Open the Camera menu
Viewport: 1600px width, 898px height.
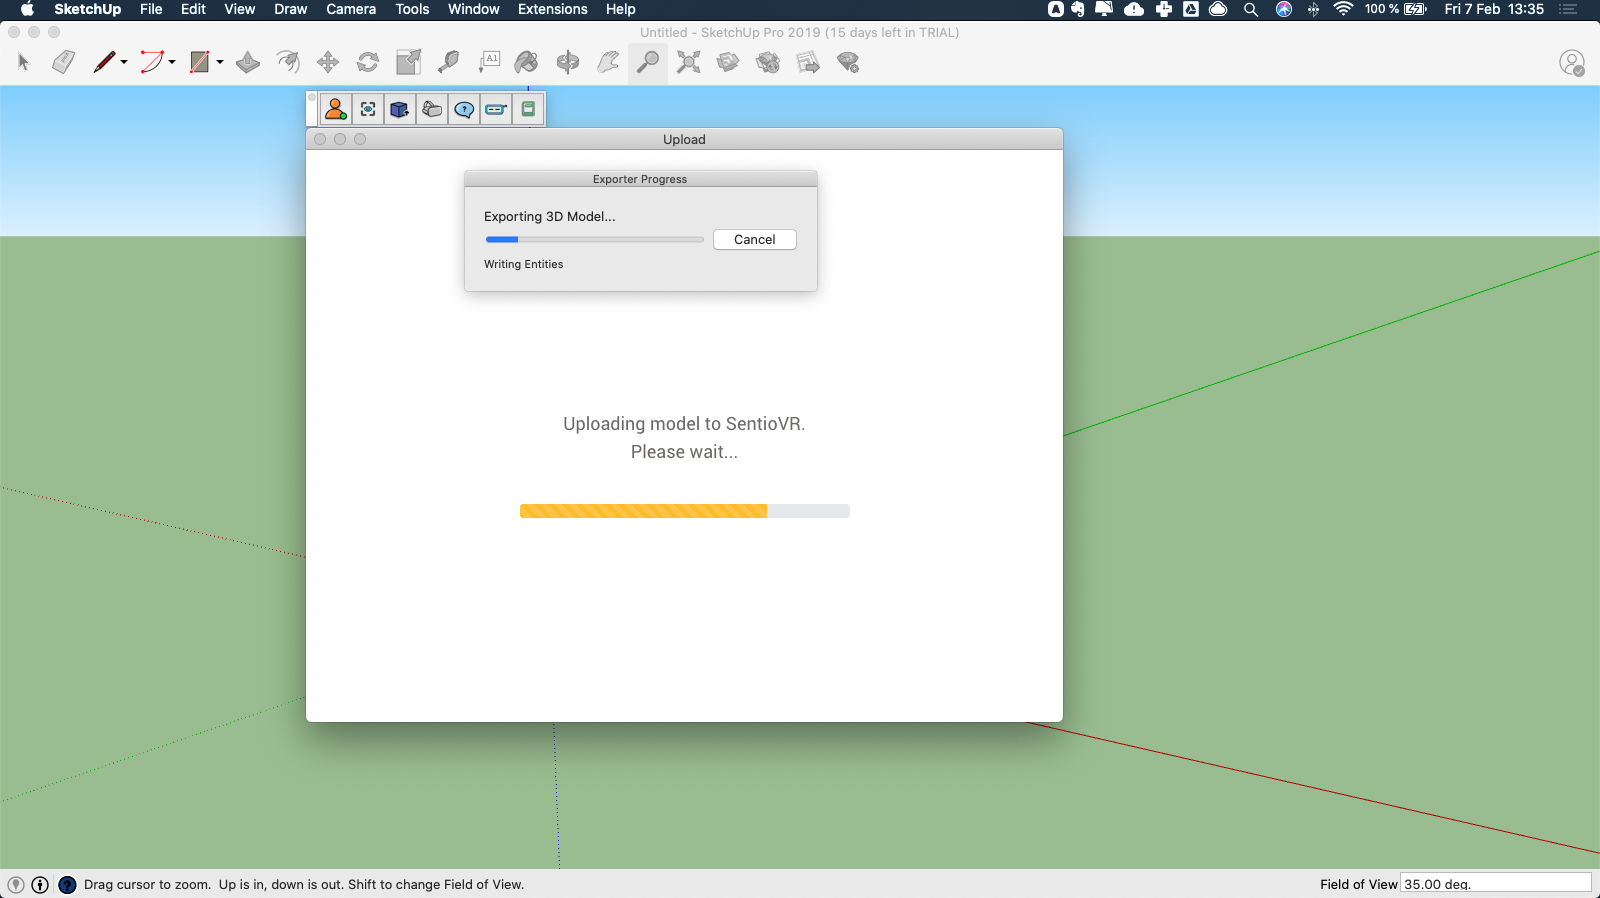(x=351, y=9)
